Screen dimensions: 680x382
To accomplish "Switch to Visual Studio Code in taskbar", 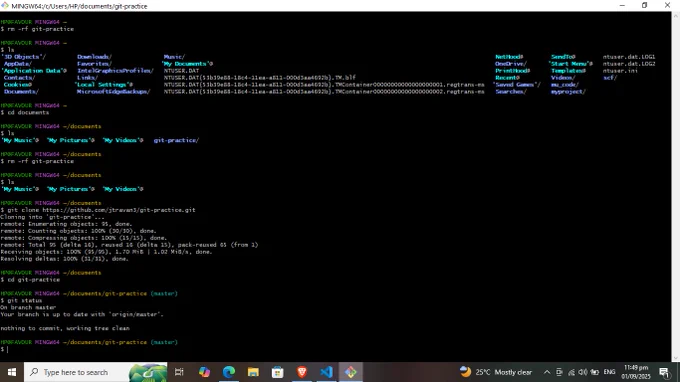I will tap(326, 372).
